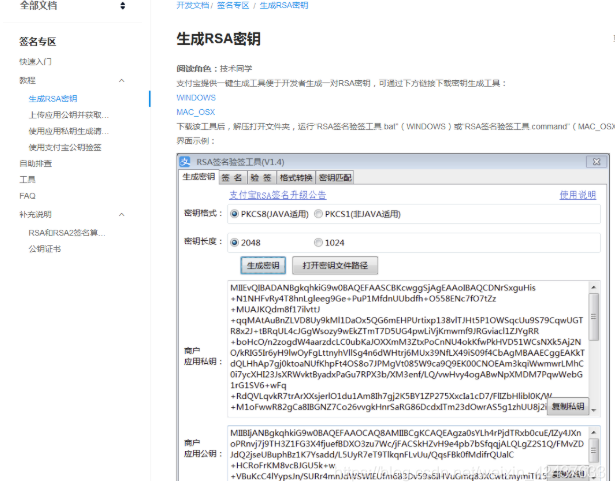Click 生成RSA密钥 breadcrumb link
This screenshot has width=615, height=491.
pos(284,5)
